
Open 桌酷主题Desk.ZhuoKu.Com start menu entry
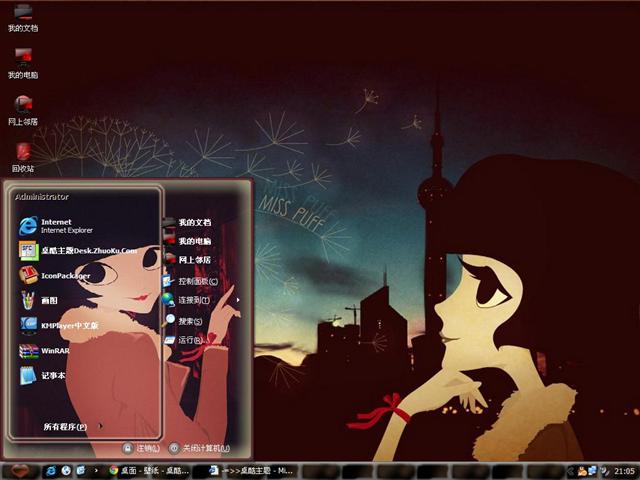pyautogui.click(x=78, y=251)
